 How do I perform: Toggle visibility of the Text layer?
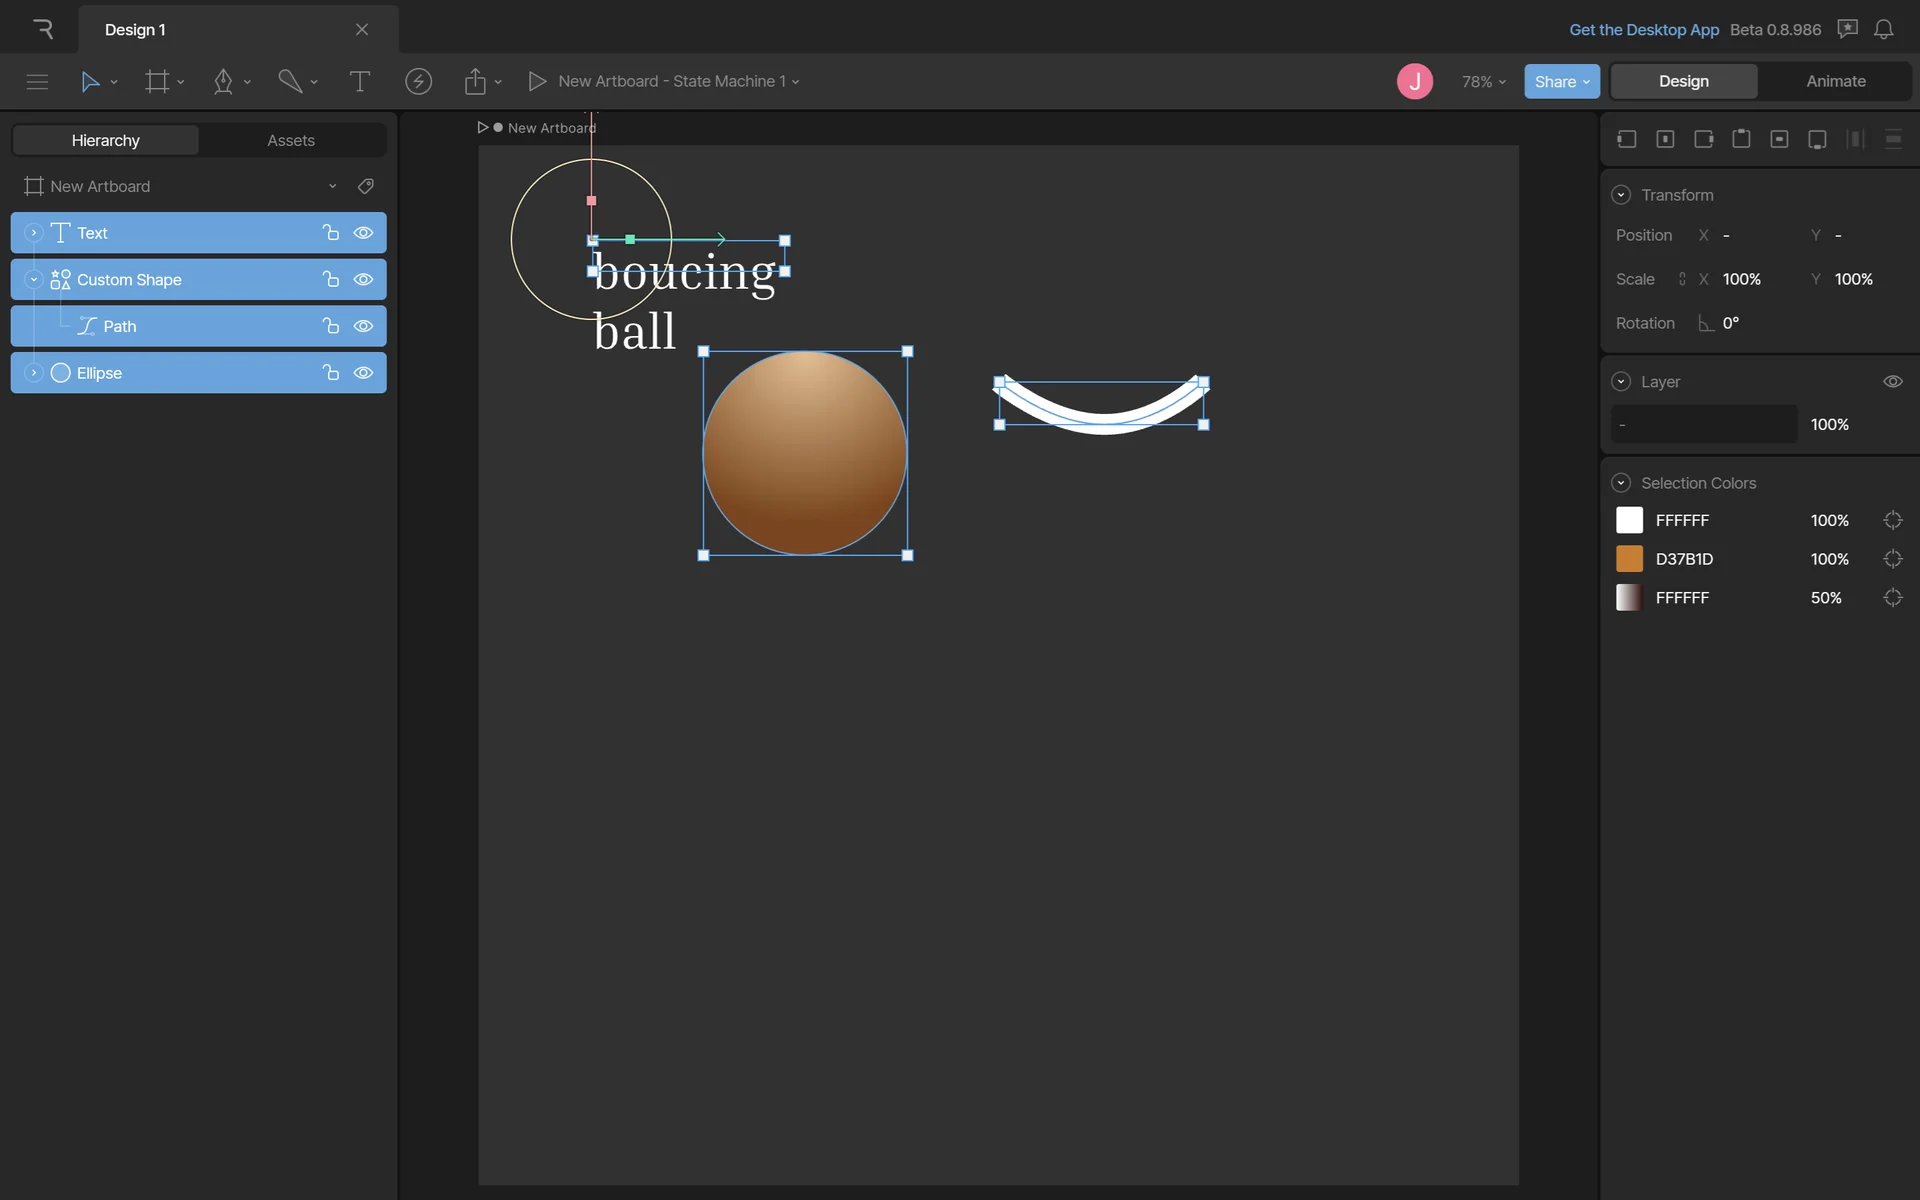pyautogui.click(x=364, y=233)
